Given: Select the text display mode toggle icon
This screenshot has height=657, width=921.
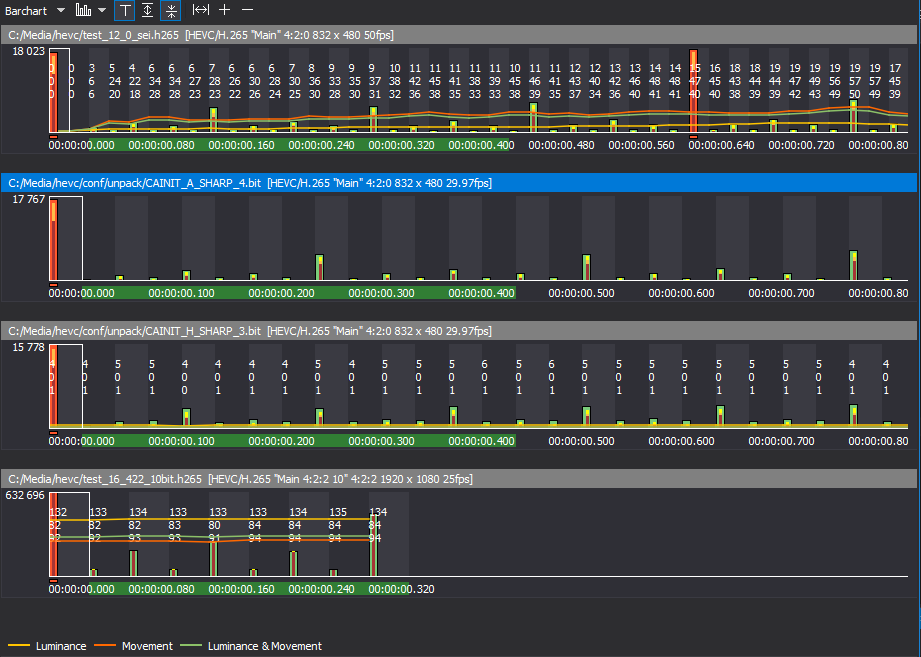Looking at the screenshot, I should [x=124, y=11].
